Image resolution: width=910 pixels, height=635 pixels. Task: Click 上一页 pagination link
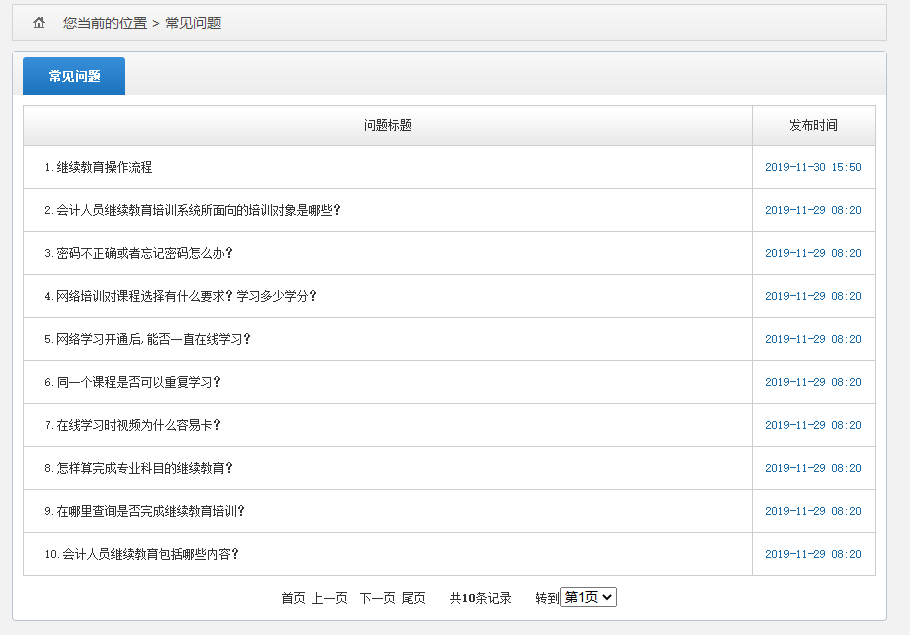[x=329, y=598]
